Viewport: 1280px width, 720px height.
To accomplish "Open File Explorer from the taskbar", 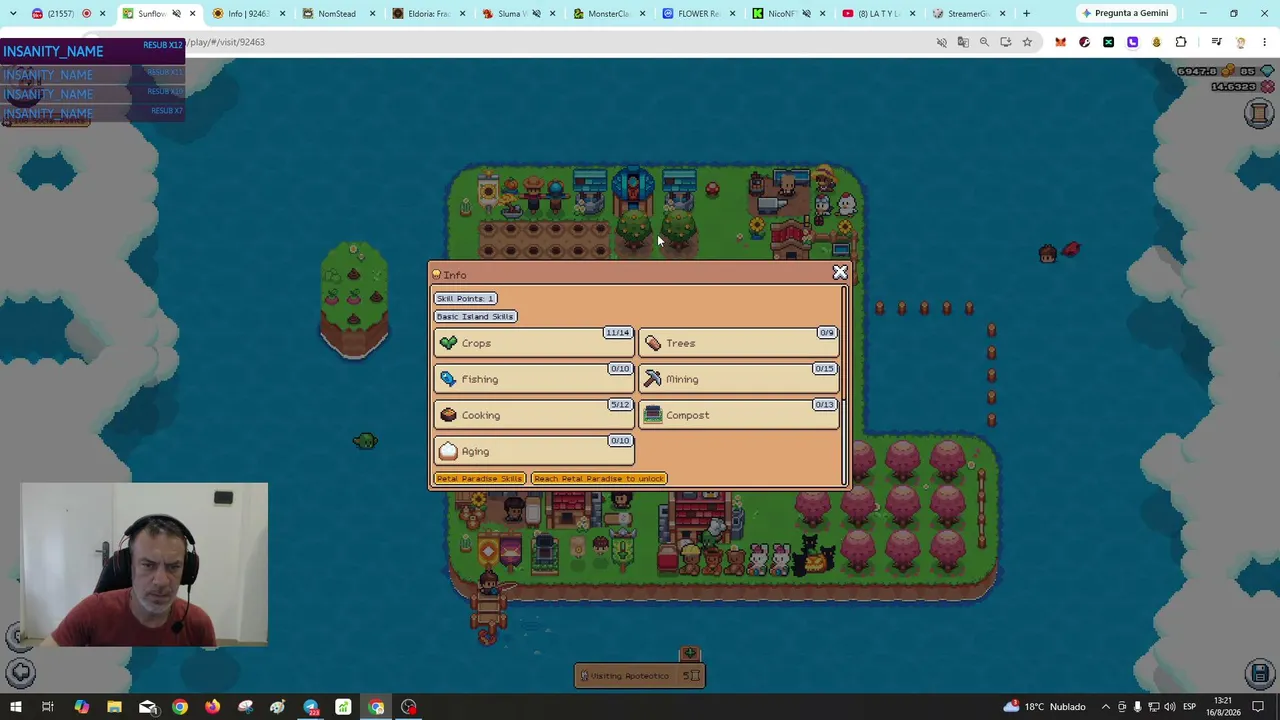I will point(114,707).
